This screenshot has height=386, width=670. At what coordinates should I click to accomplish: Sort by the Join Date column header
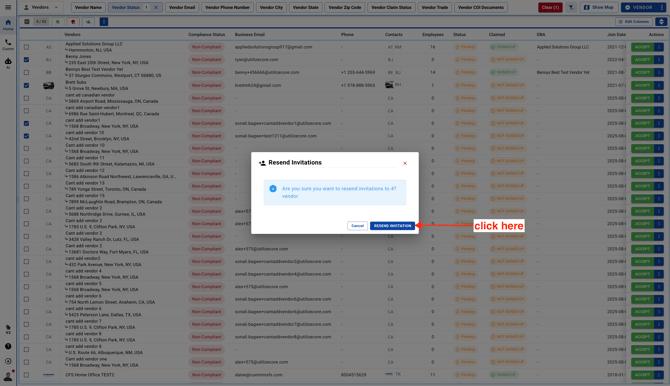(616, 35)
